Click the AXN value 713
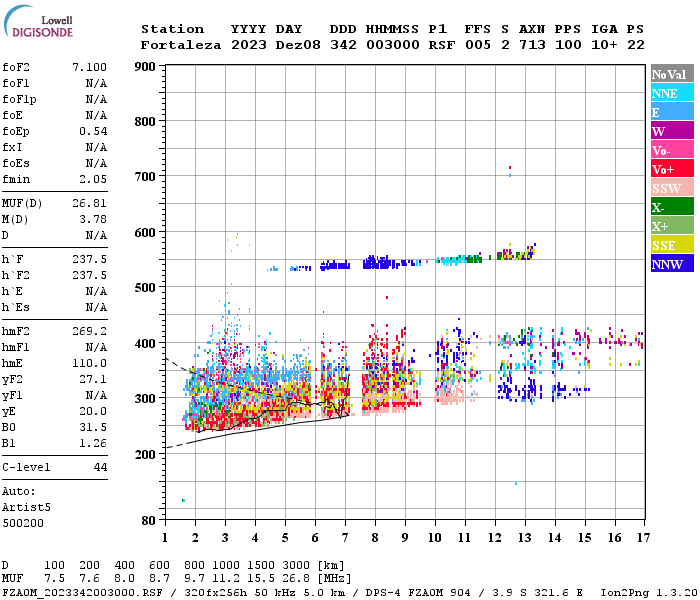The width and height of the screenshot is (700, 600). (532, 45)
